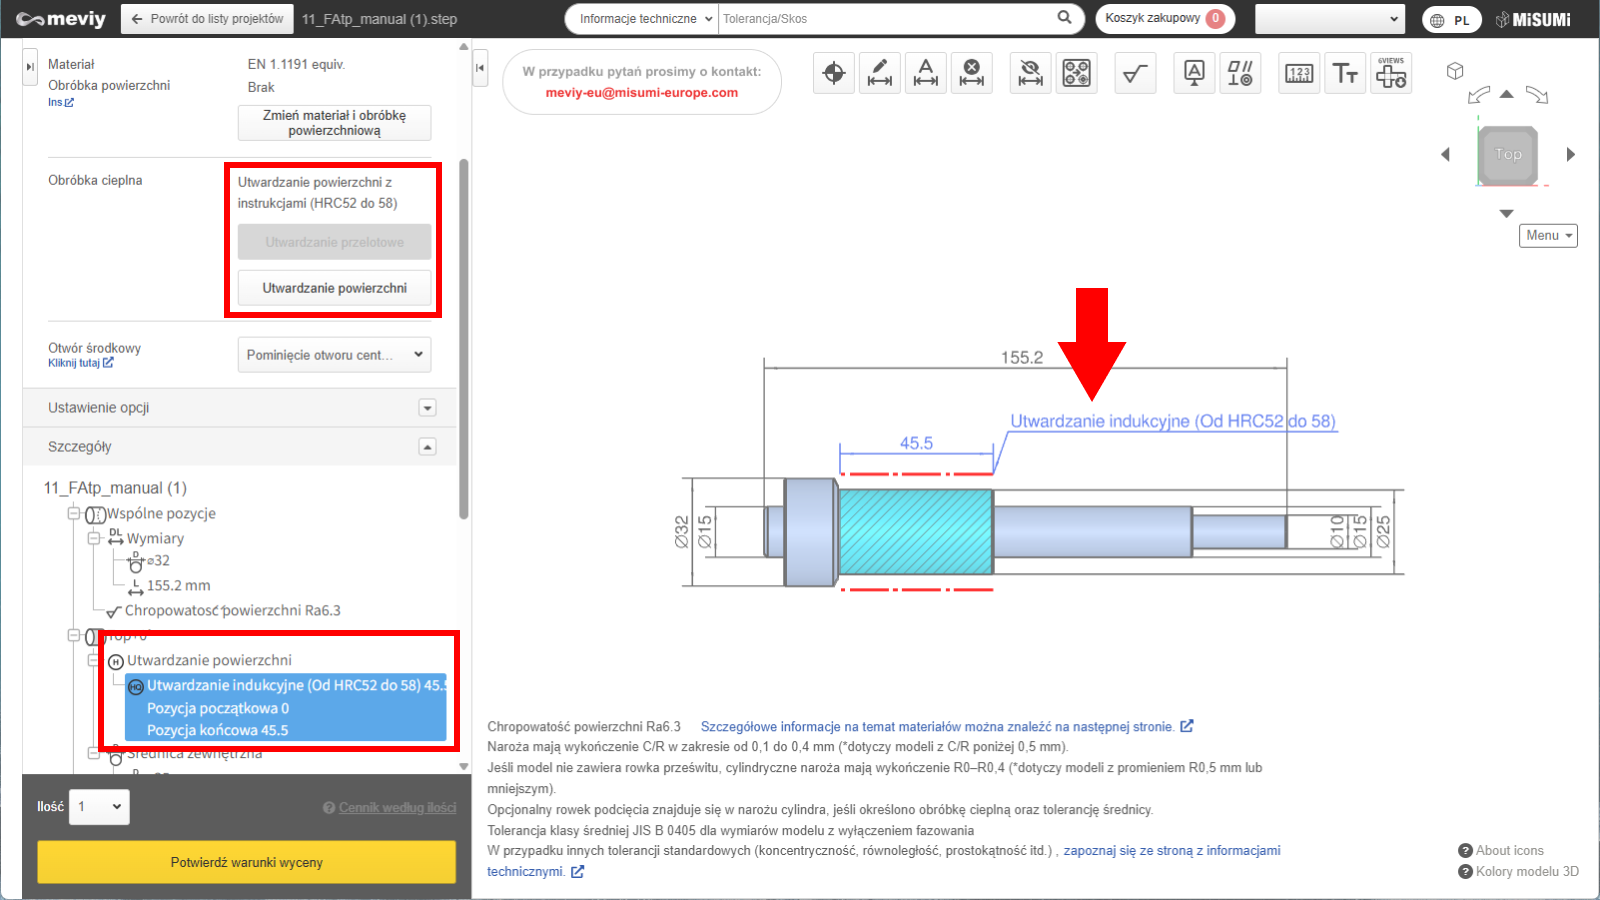
Task: Click the delete dimension X icon
Action: pos(971,73)
